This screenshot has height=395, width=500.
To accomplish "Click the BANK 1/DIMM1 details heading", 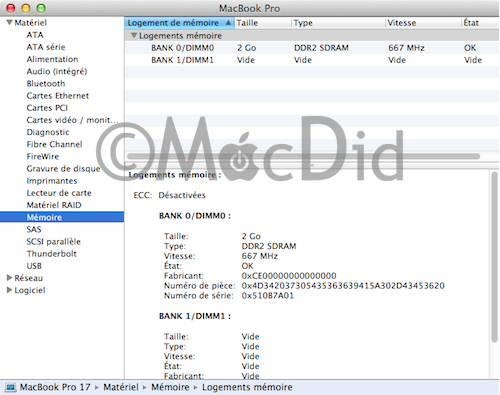I will (x=195, y=316).
